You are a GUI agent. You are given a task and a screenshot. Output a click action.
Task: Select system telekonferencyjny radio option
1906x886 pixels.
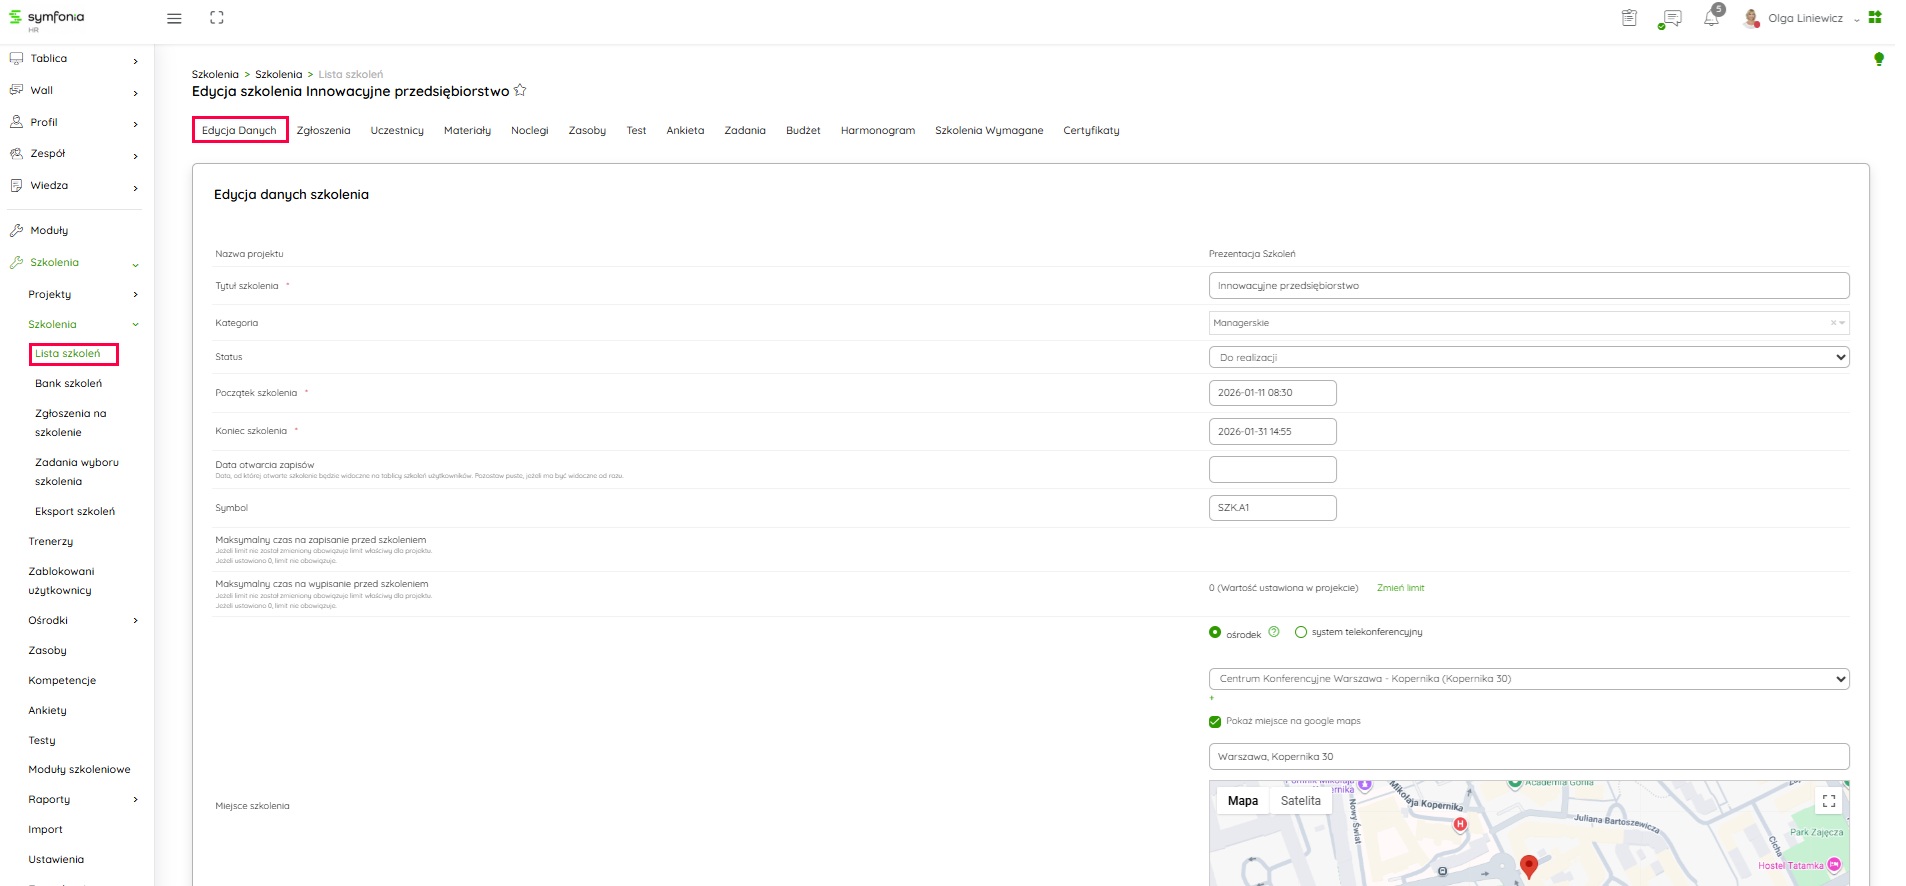(1300, 632)
